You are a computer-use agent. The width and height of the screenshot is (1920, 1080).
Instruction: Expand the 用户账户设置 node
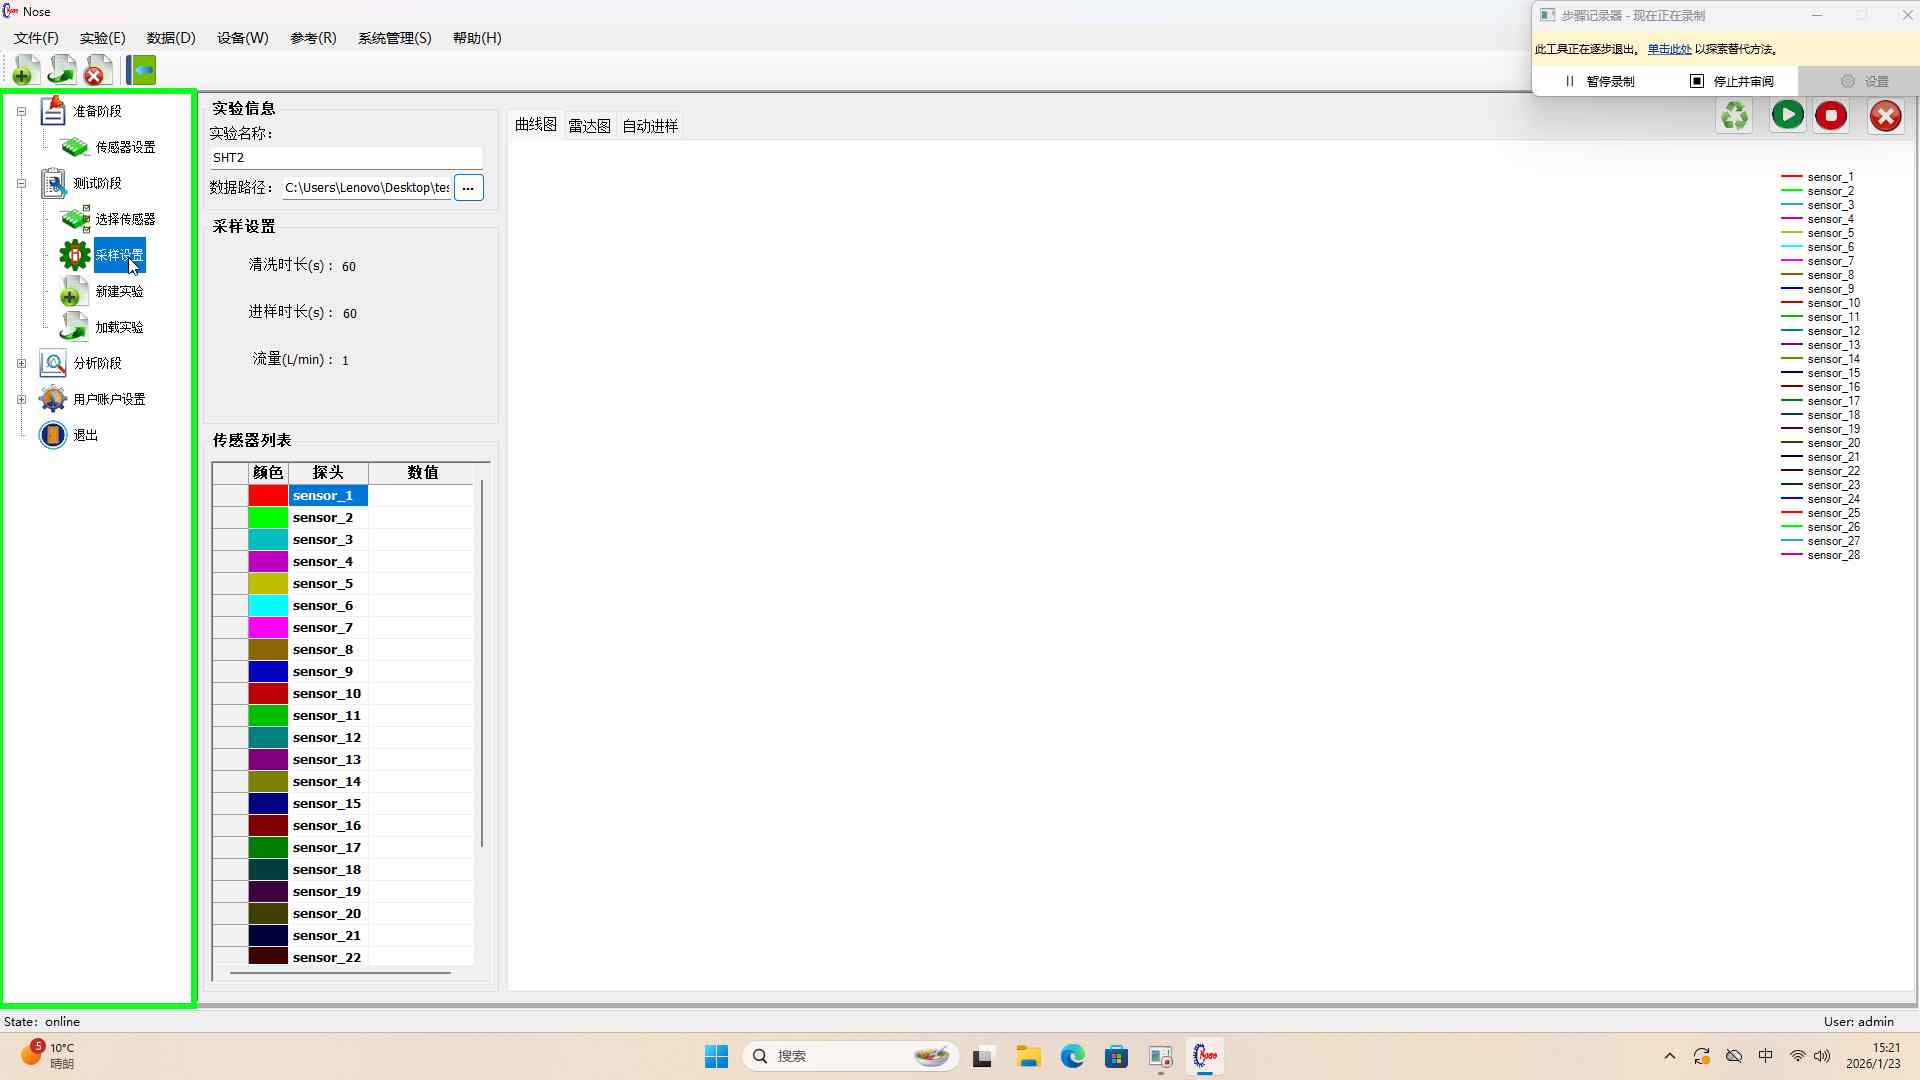[21, 399]
